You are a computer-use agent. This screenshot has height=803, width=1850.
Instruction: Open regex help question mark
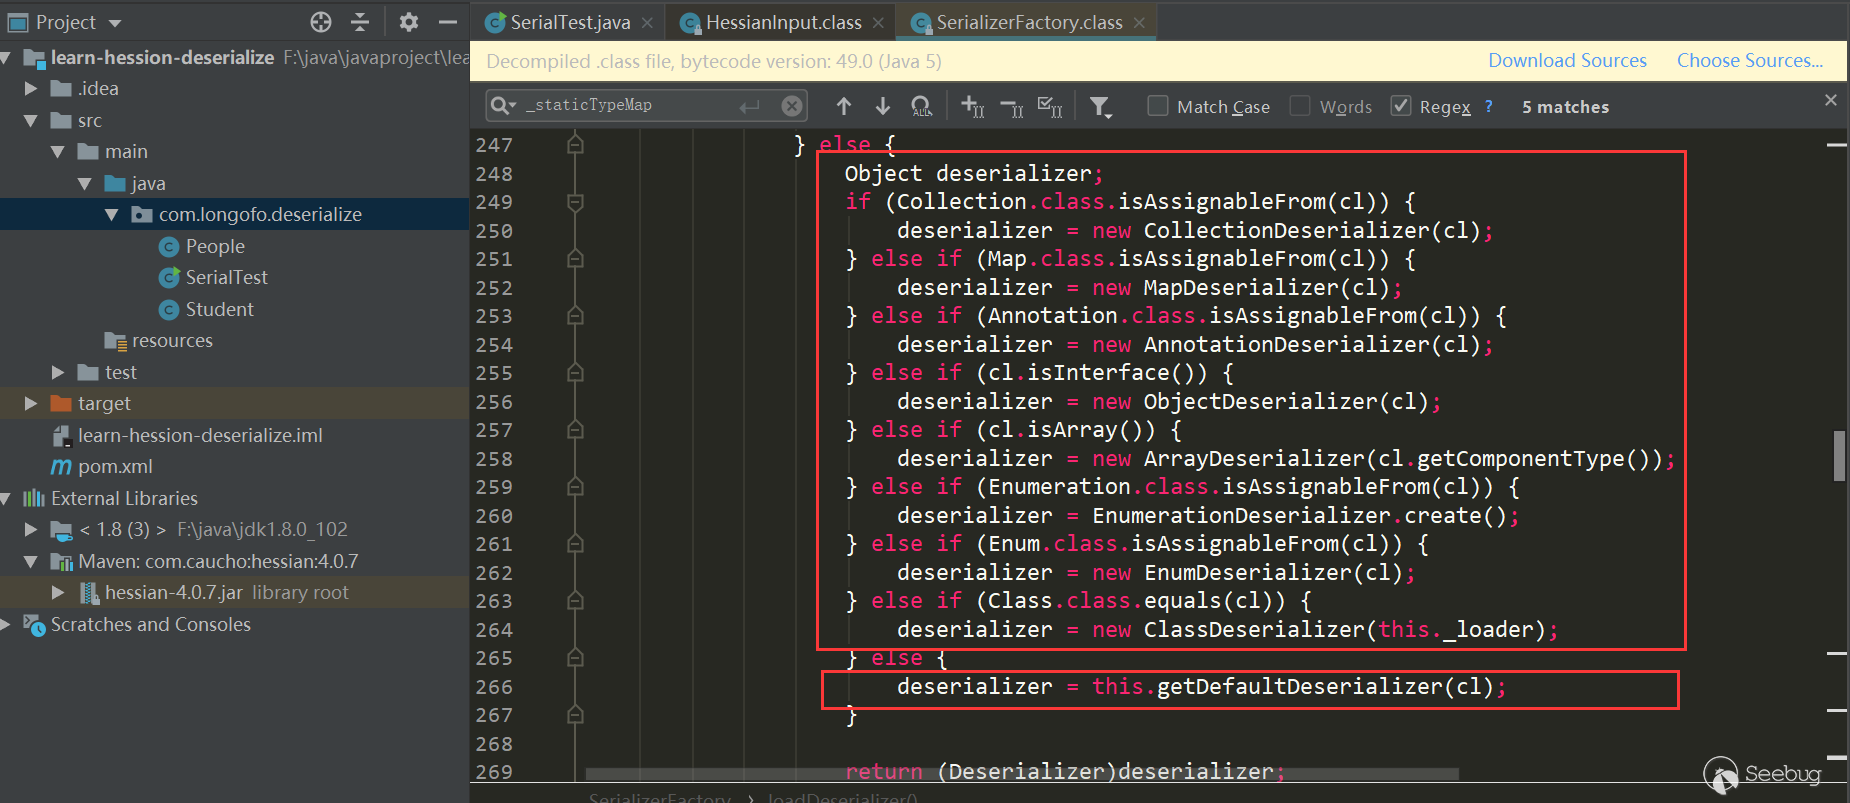coord(1489,106)
